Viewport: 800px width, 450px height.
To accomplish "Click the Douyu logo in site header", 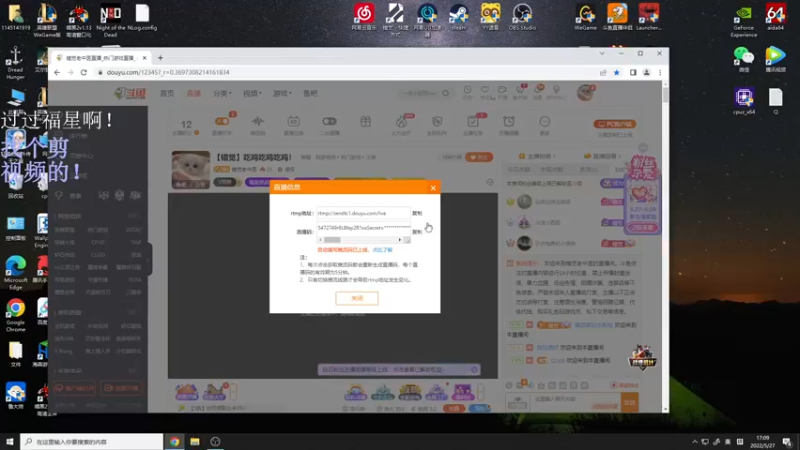I will pyautogui.click(x=130, y=93).
